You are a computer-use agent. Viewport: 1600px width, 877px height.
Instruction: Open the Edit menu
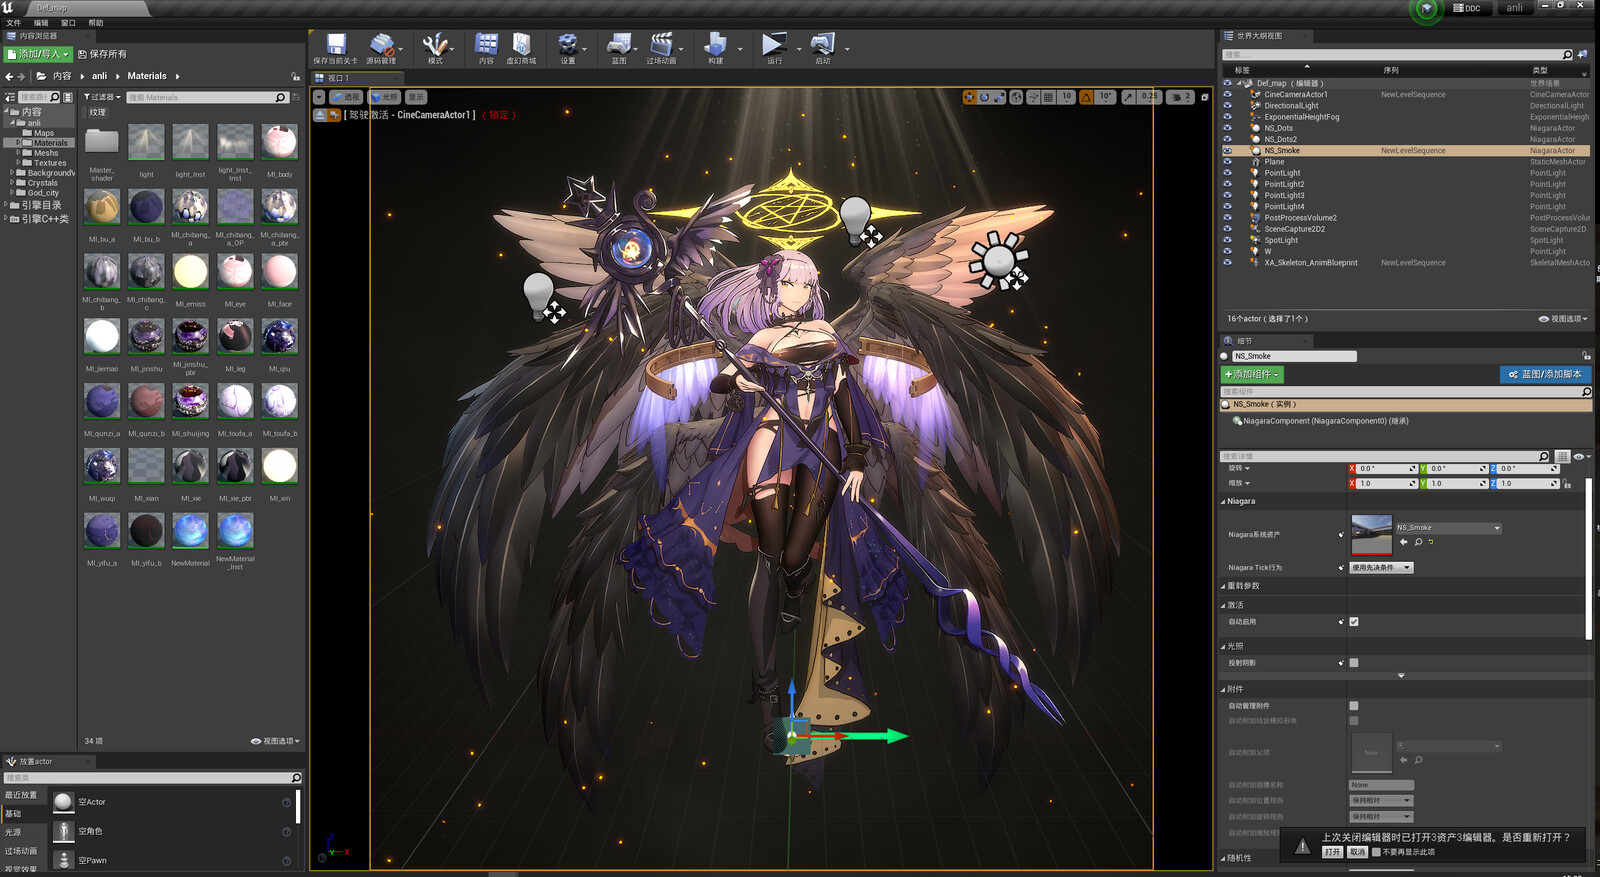click(x=41, y=23)
